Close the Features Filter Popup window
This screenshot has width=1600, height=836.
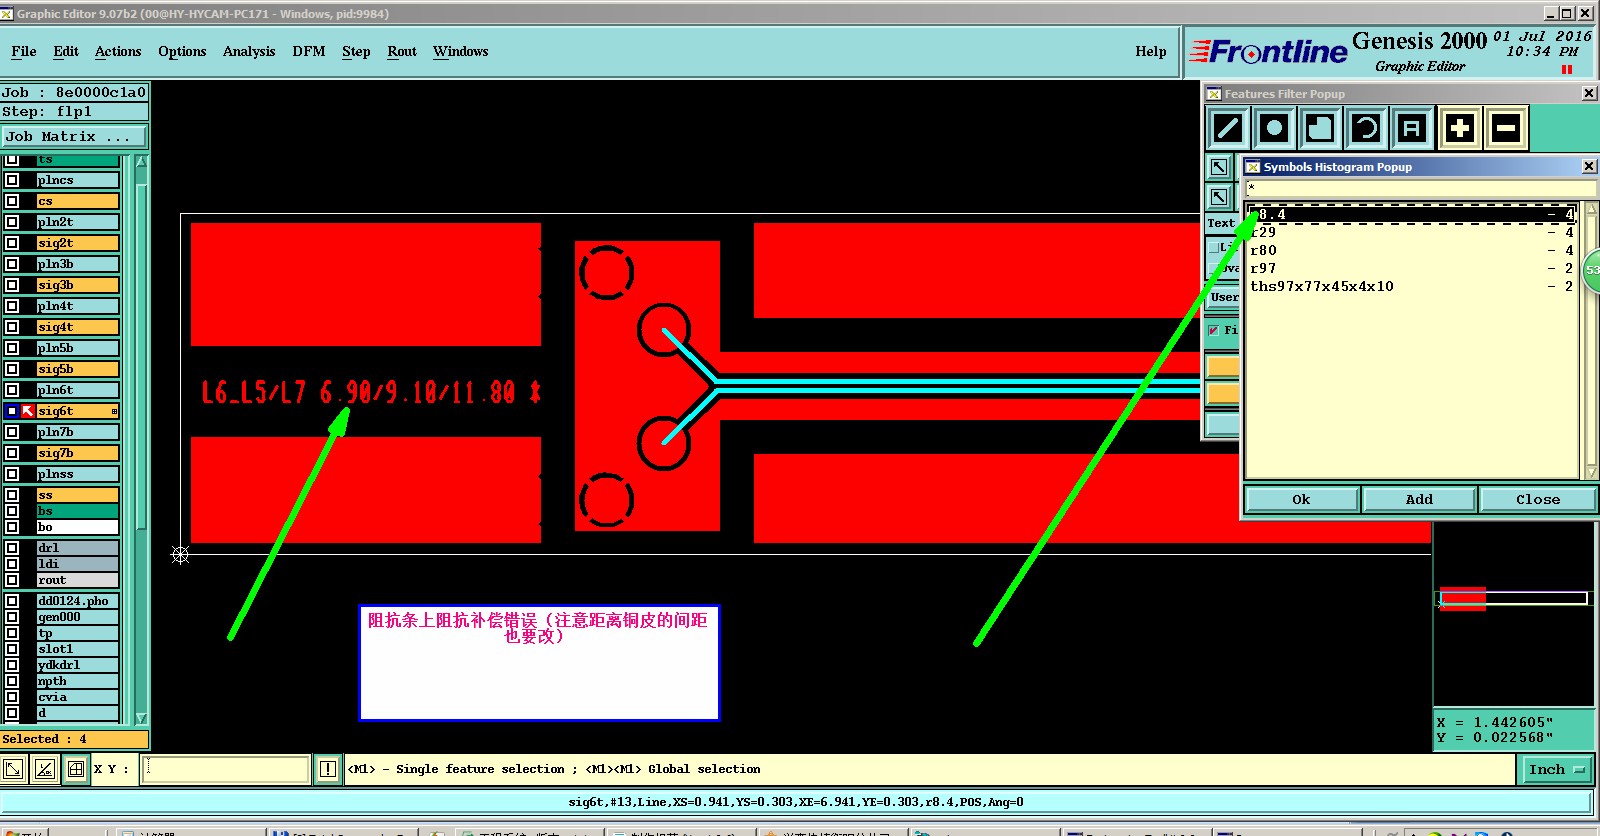click(x=1589, y=93)
